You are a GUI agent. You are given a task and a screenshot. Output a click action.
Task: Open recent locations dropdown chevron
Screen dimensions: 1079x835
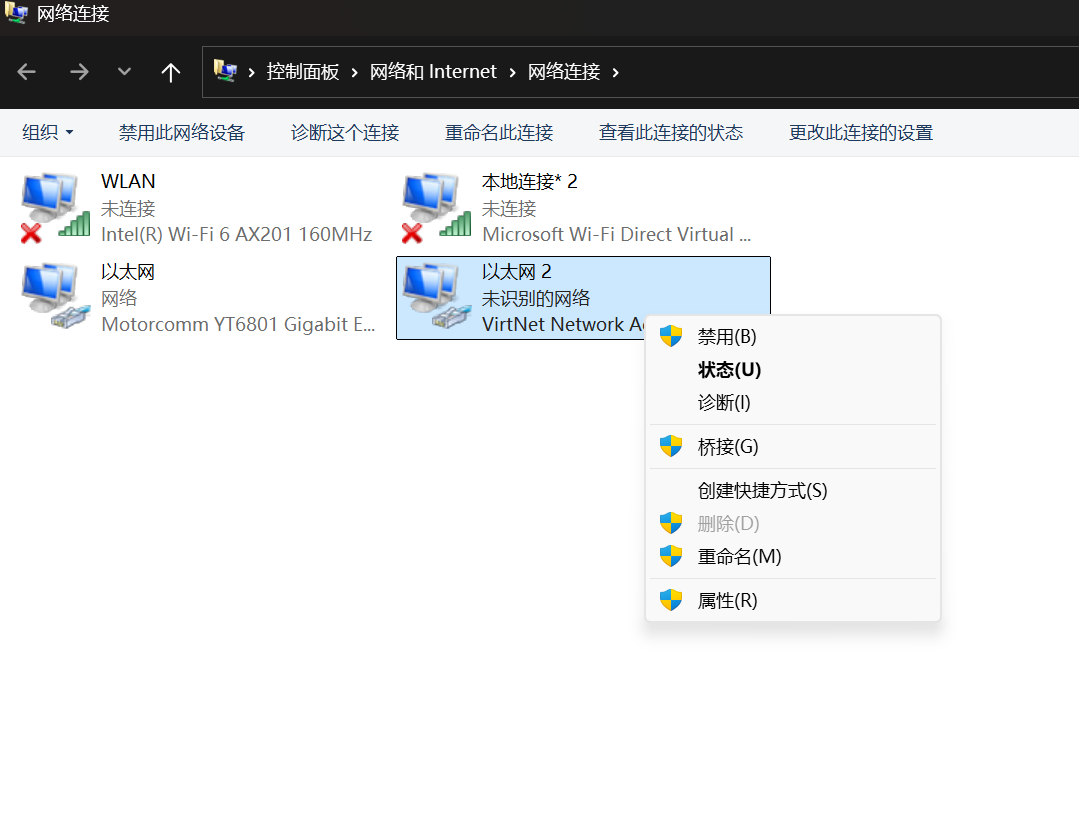tap(124, 71)
